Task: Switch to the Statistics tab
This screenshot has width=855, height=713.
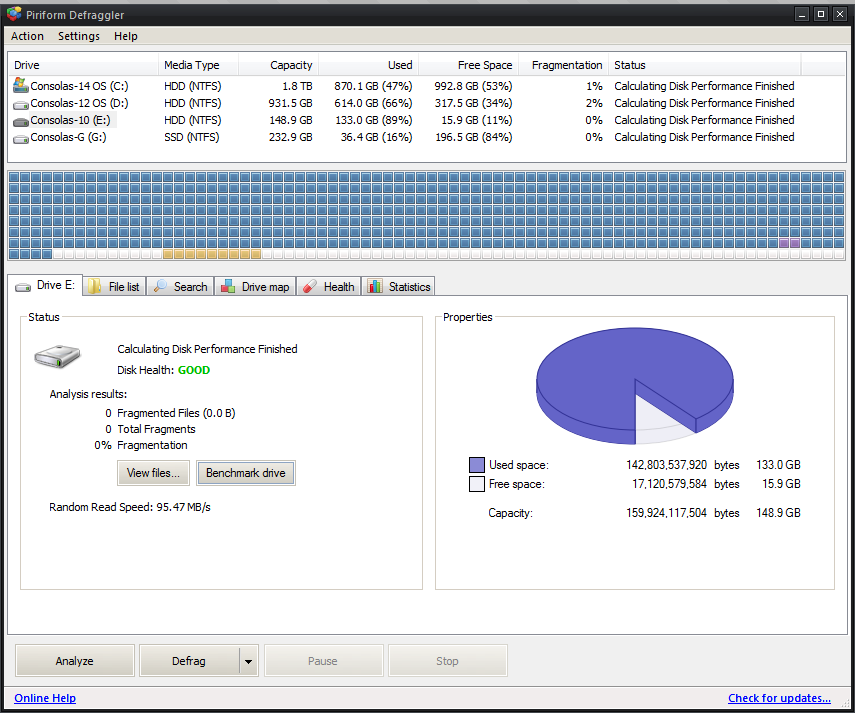Action: click(399, 287)
